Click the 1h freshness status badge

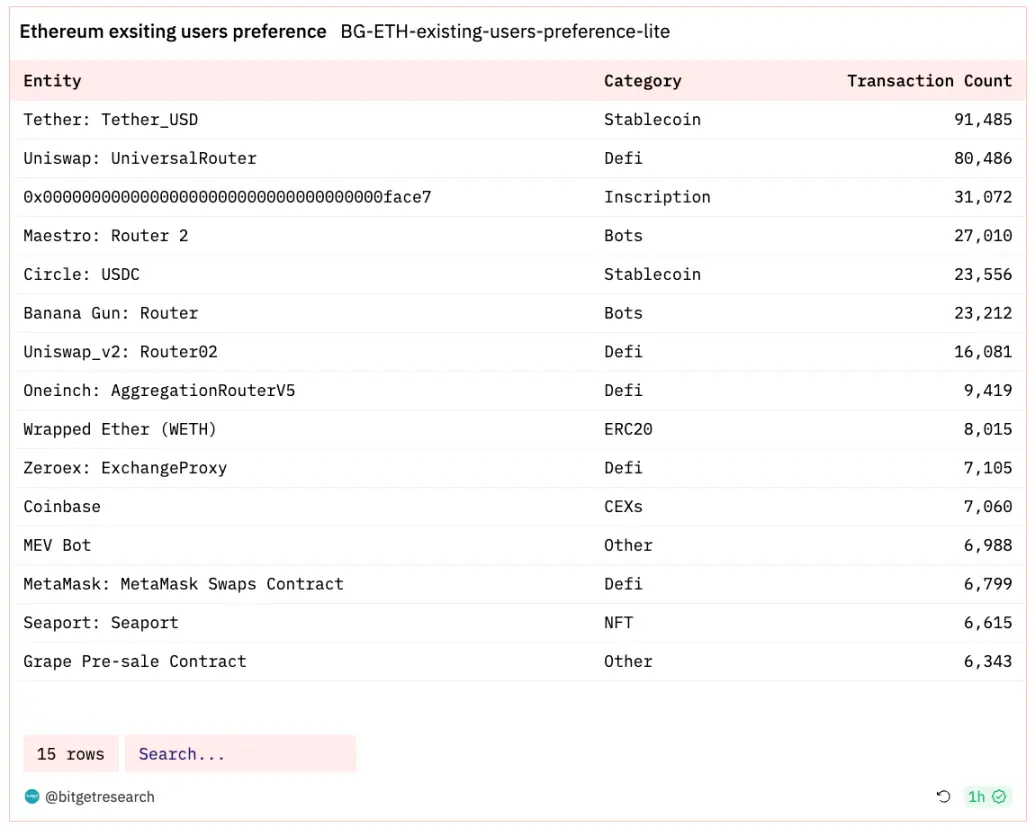[x=988, y=797]
